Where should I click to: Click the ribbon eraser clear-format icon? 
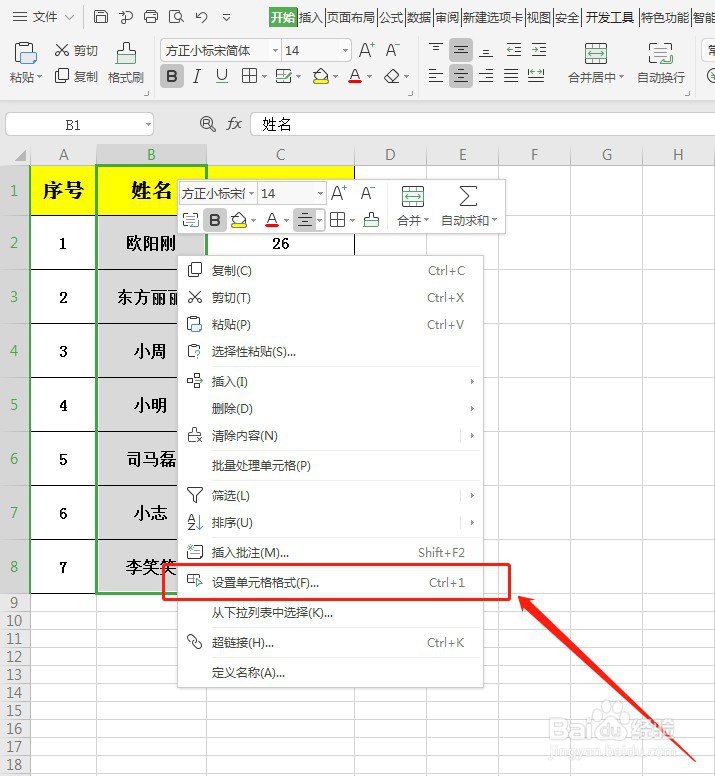[392, 76]
